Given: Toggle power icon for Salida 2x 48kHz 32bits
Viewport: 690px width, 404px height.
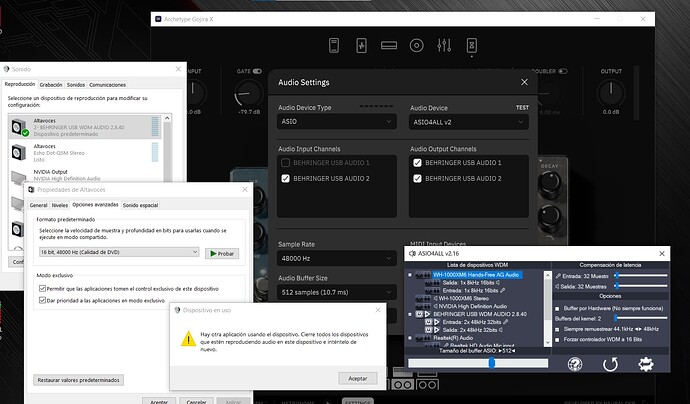Looking at the screenshot, I should pyautogui.click(x=428, y=330).
